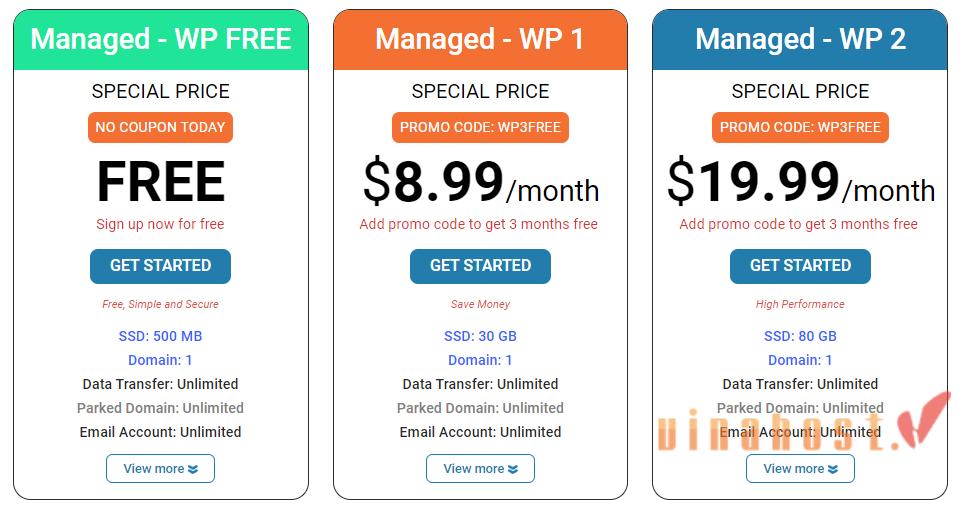
Task: Click PROMO CODE: WP3FREE badge in WP 1
Action: tap(480, 127)
